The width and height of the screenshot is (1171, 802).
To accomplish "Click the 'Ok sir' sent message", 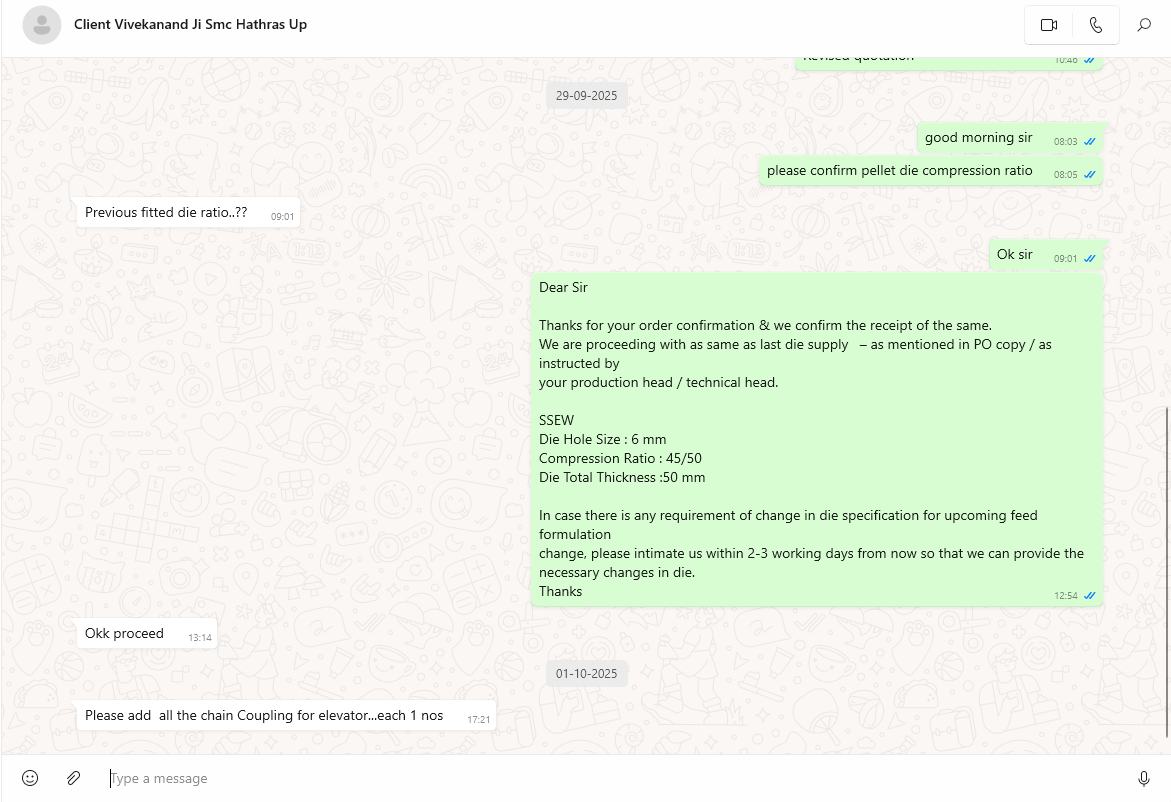I will (x=1014, y=255).
